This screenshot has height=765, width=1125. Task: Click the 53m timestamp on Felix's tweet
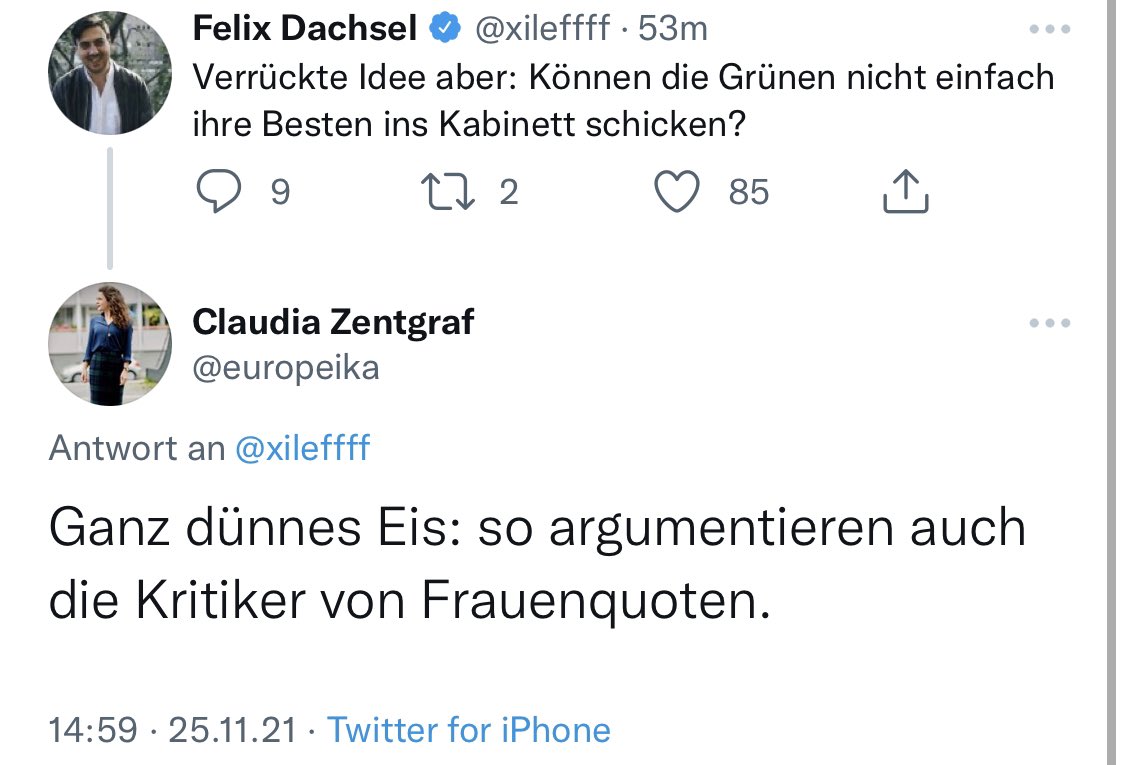point(673,30)
